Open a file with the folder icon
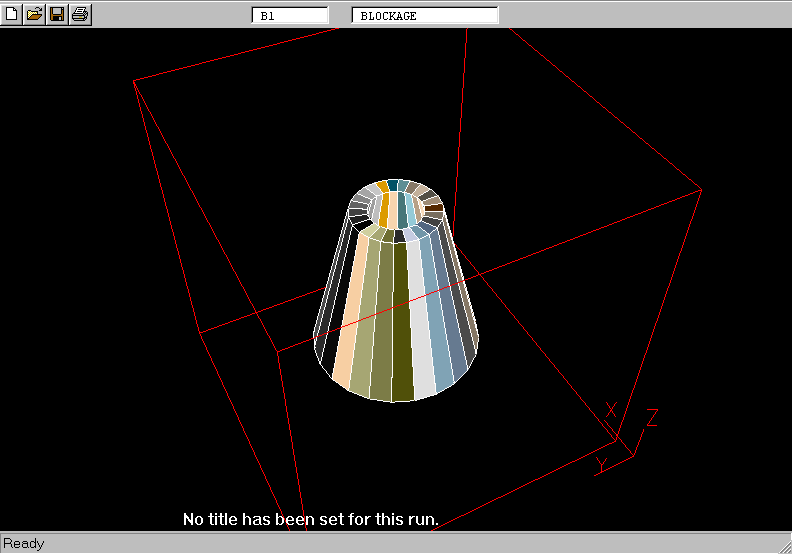The image size is (792, 554). tap(34, 14)
